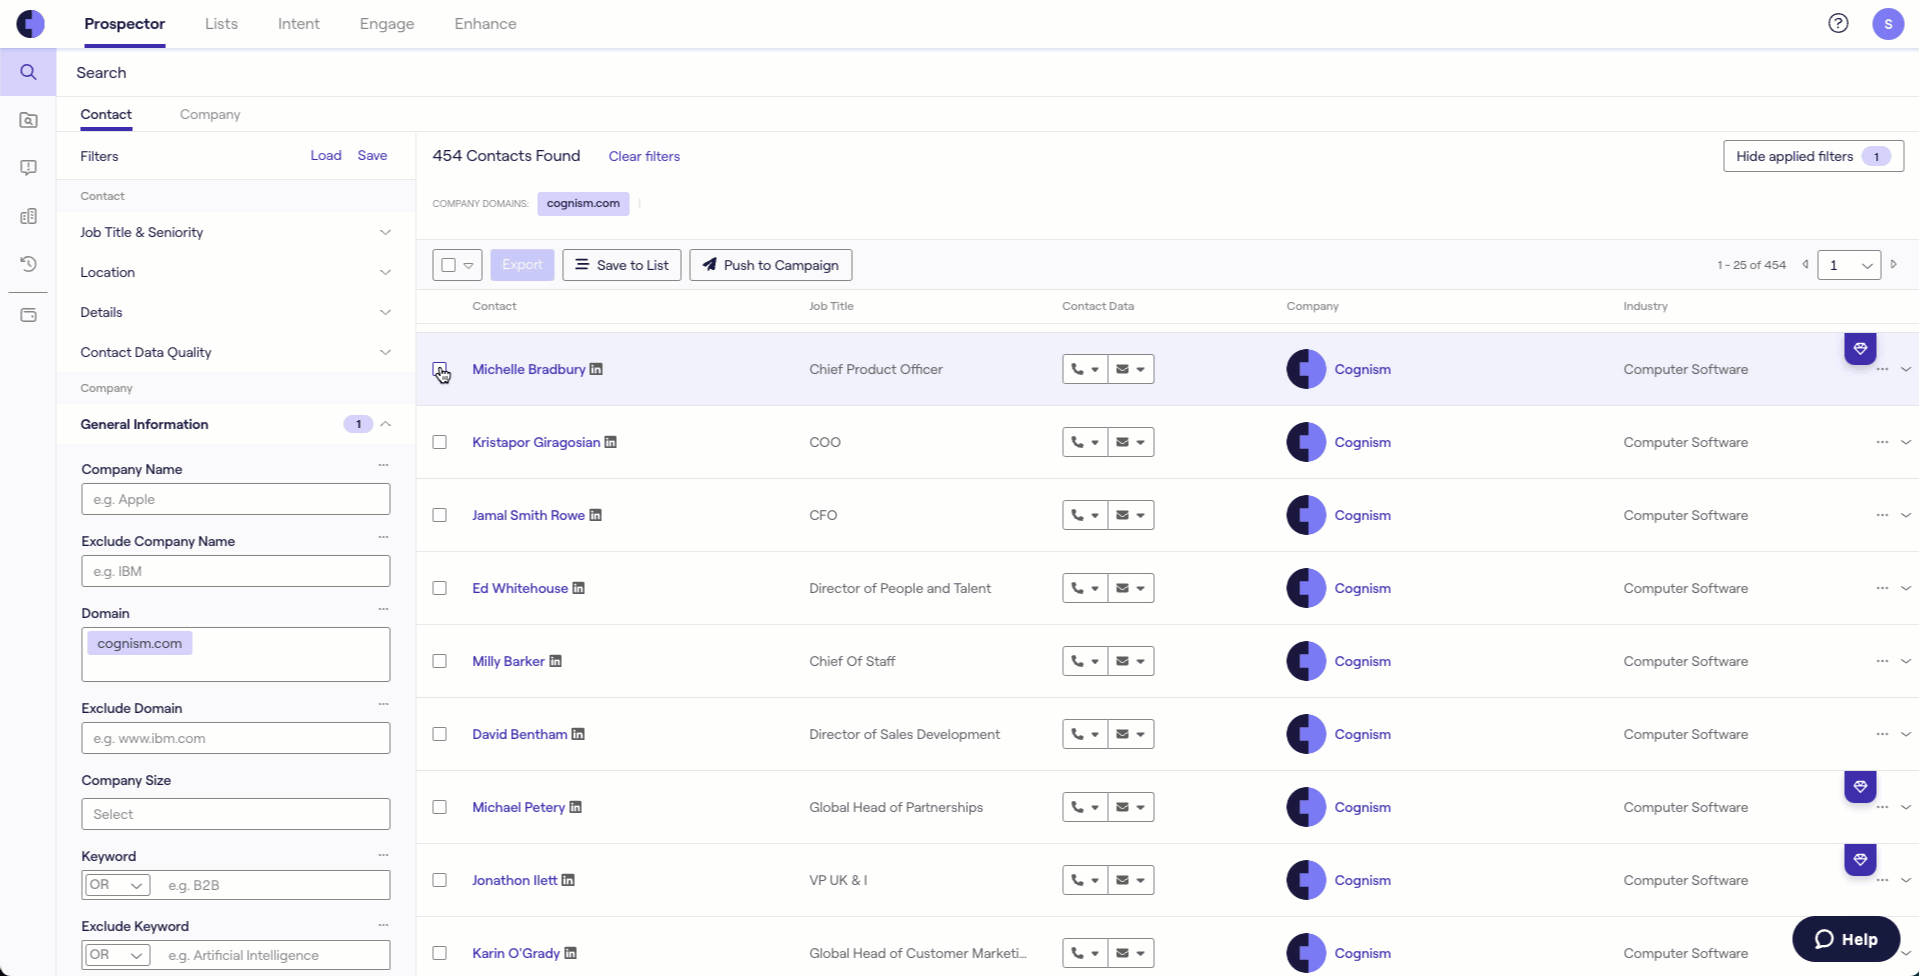The image size is (1919, 976).
Task: Click the Push to Campaign button
Action: click(x=770, y=265)
